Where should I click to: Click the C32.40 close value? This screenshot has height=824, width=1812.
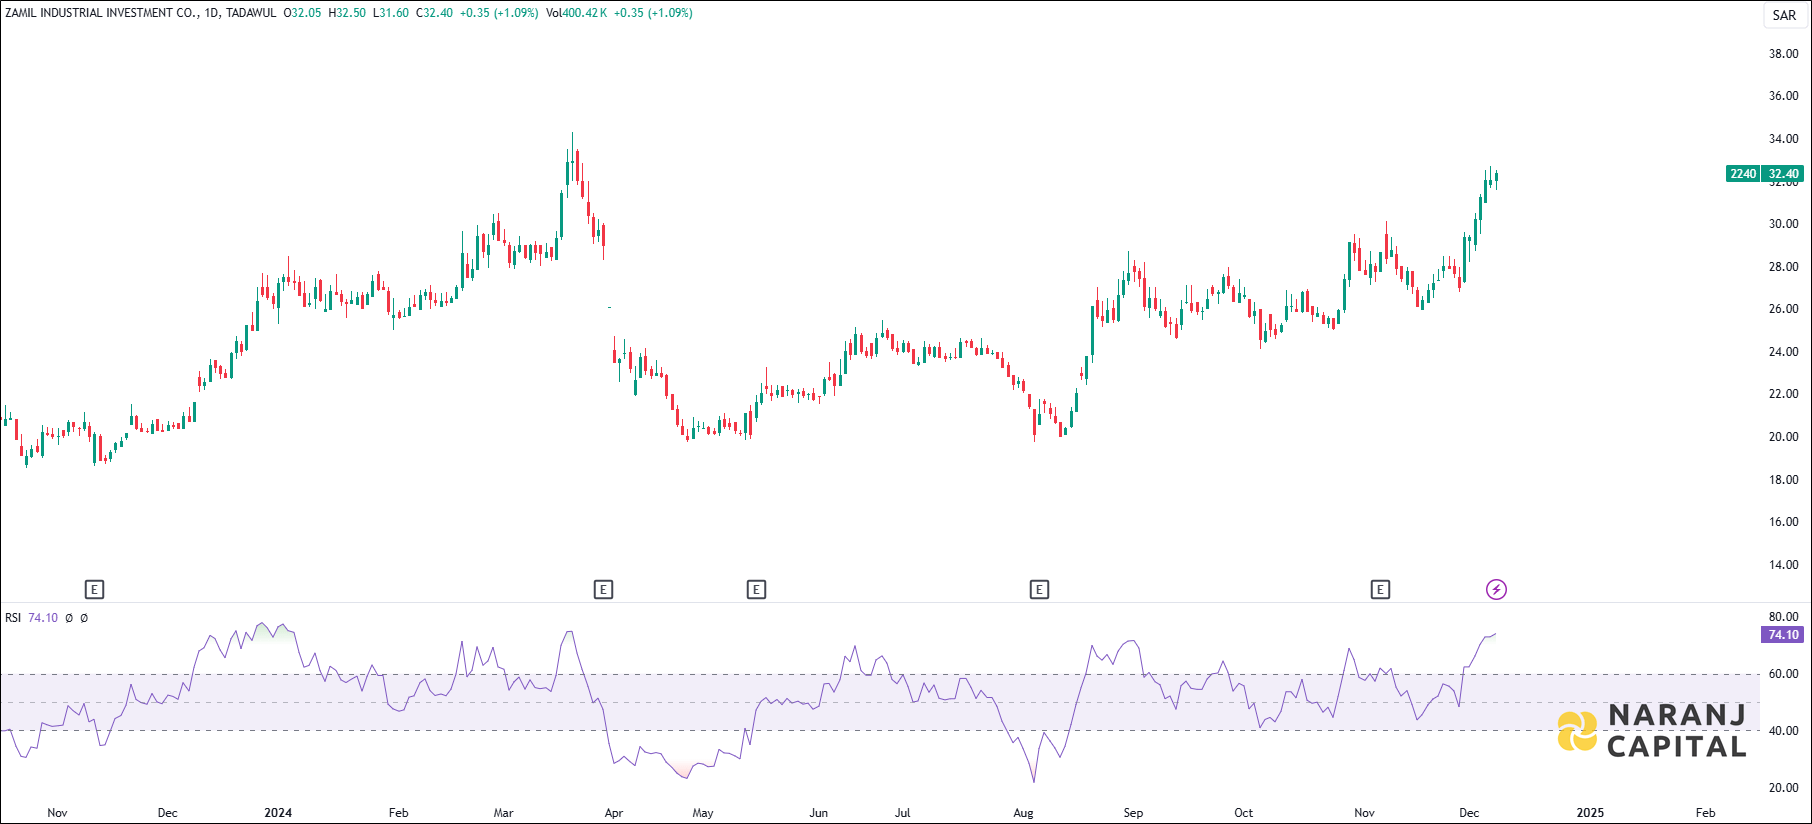(434, 13)
